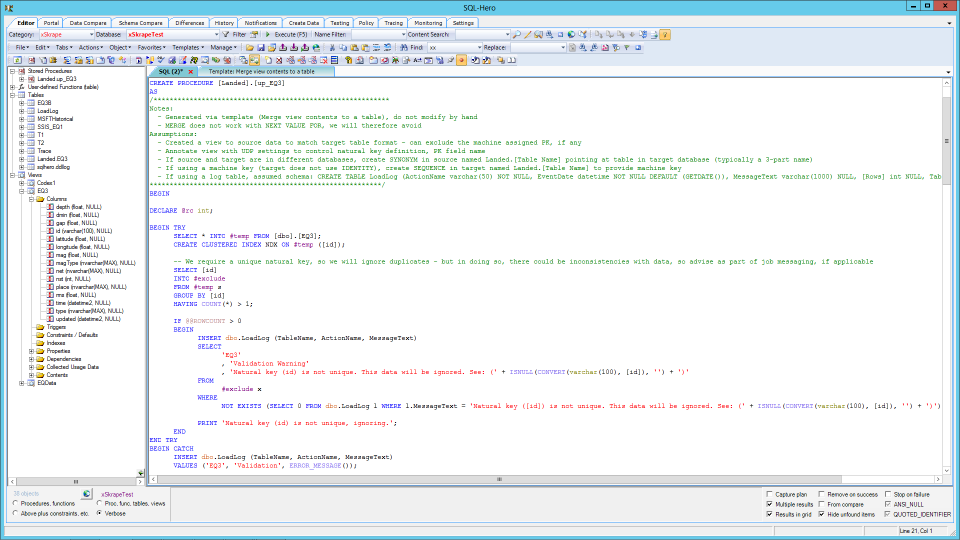Select the LoadLog table in tree
The image size is (960, 540).
[x=47, y=111]
